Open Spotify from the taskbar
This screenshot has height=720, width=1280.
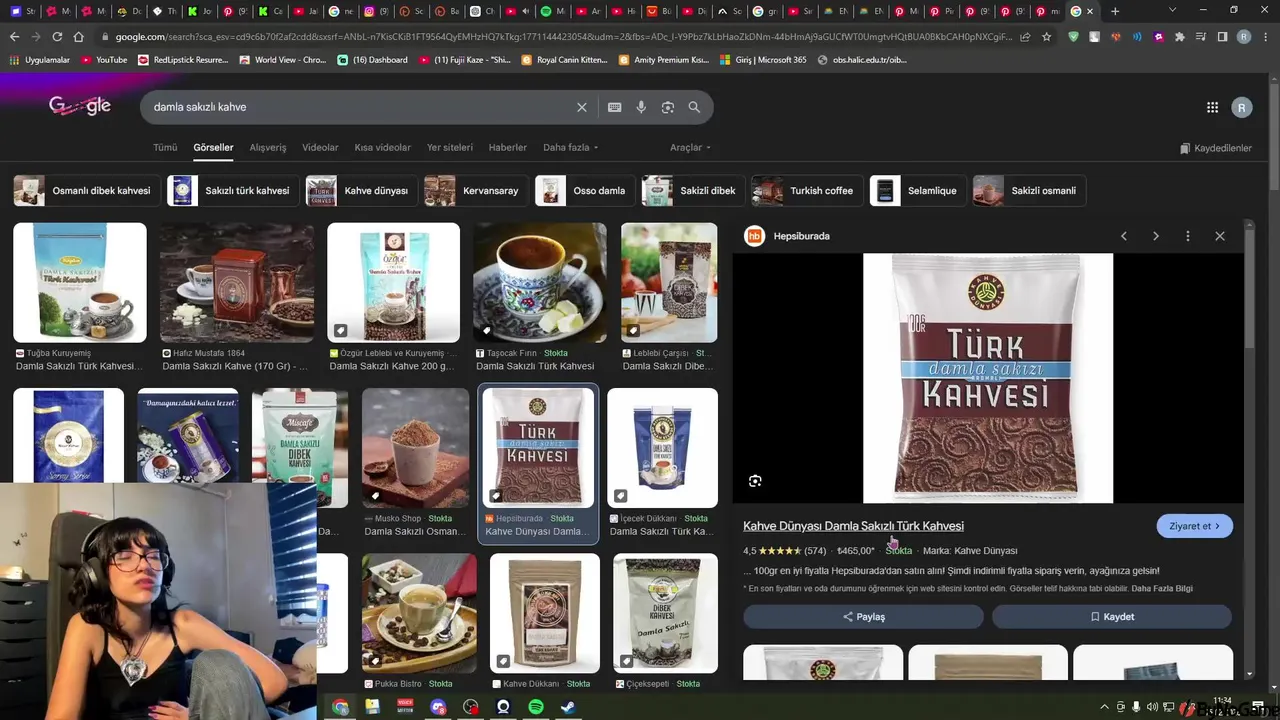[536, 707]
